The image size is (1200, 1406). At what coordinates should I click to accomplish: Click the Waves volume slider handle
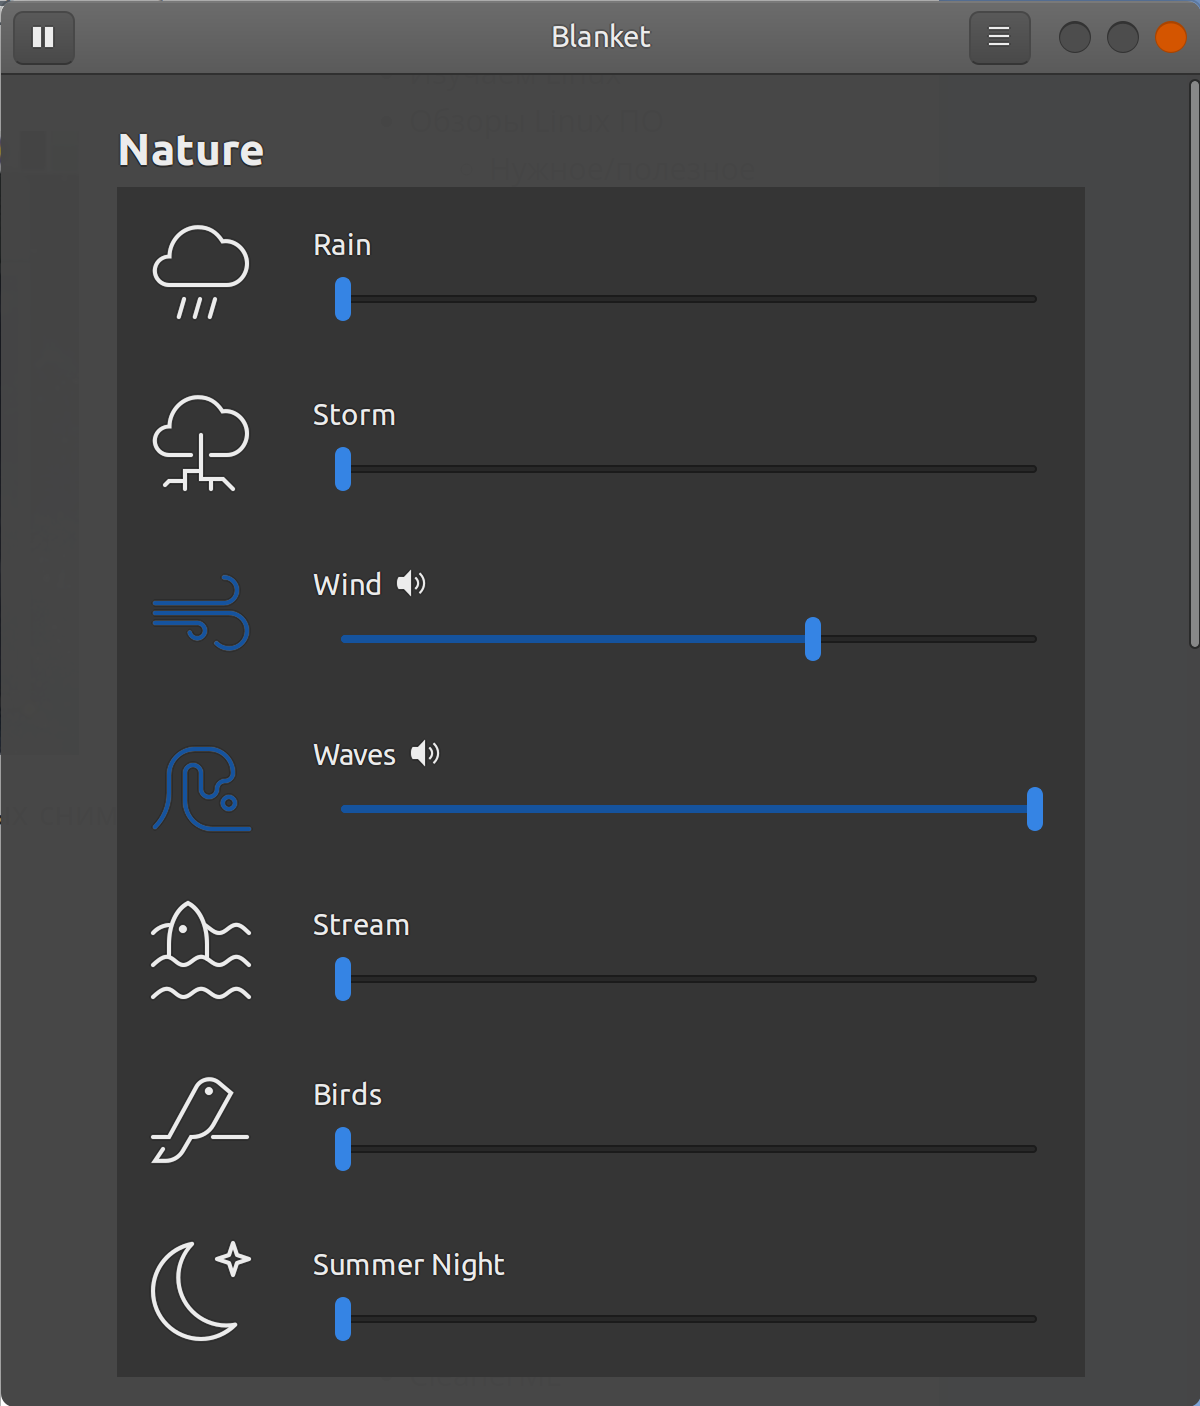(x=1035, y=809)
